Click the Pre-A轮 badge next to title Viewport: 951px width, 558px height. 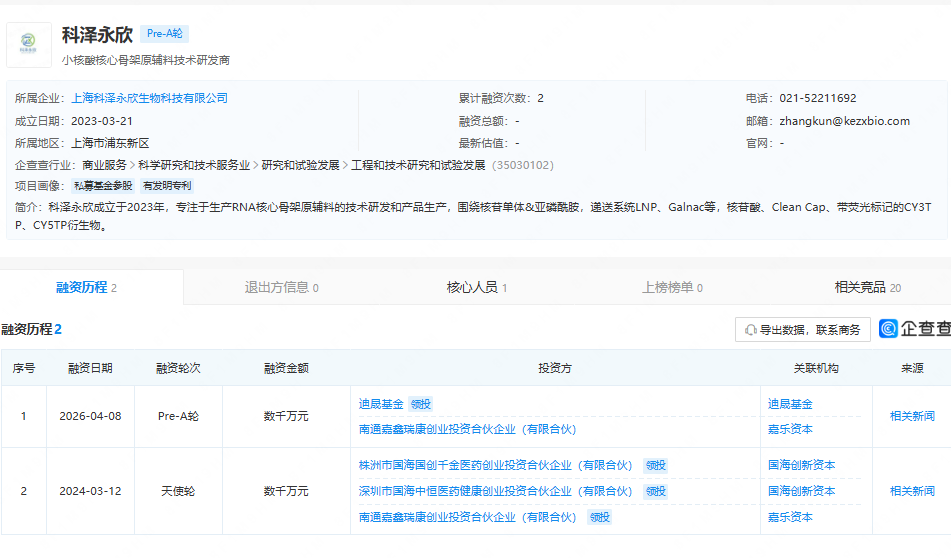click(x=164, y=34)
